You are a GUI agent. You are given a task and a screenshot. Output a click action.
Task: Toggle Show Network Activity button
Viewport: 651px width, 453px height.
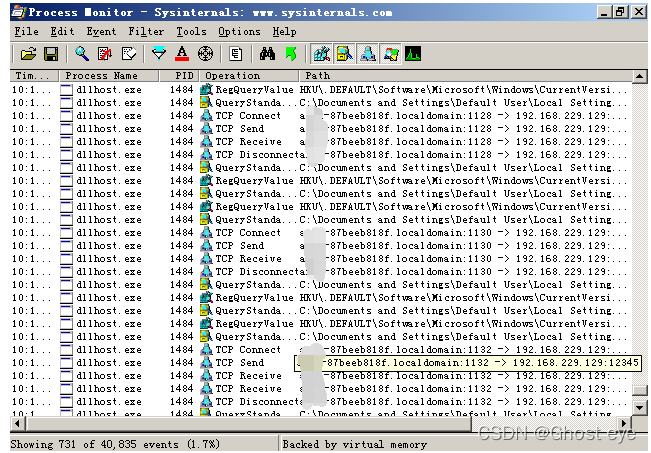click(x=367, y=53)
